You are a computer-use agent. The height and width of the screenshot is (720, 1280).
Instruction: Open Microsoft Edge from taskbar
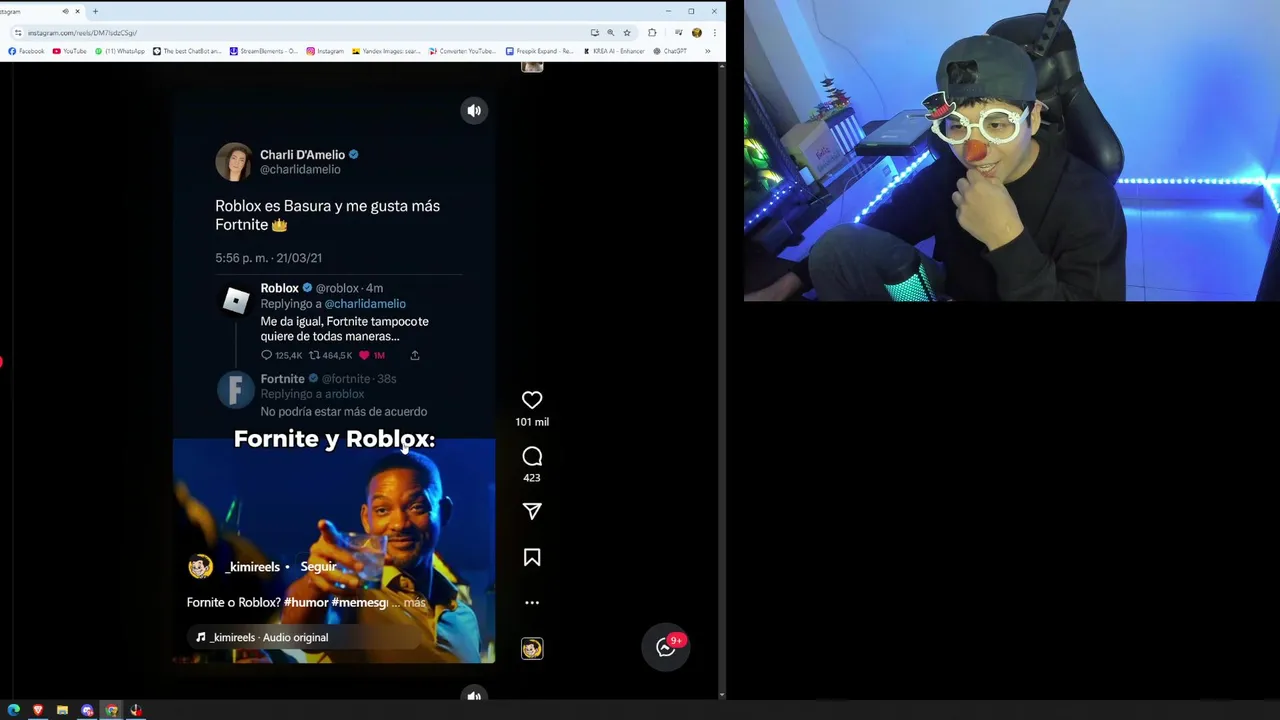coord(14,710)
